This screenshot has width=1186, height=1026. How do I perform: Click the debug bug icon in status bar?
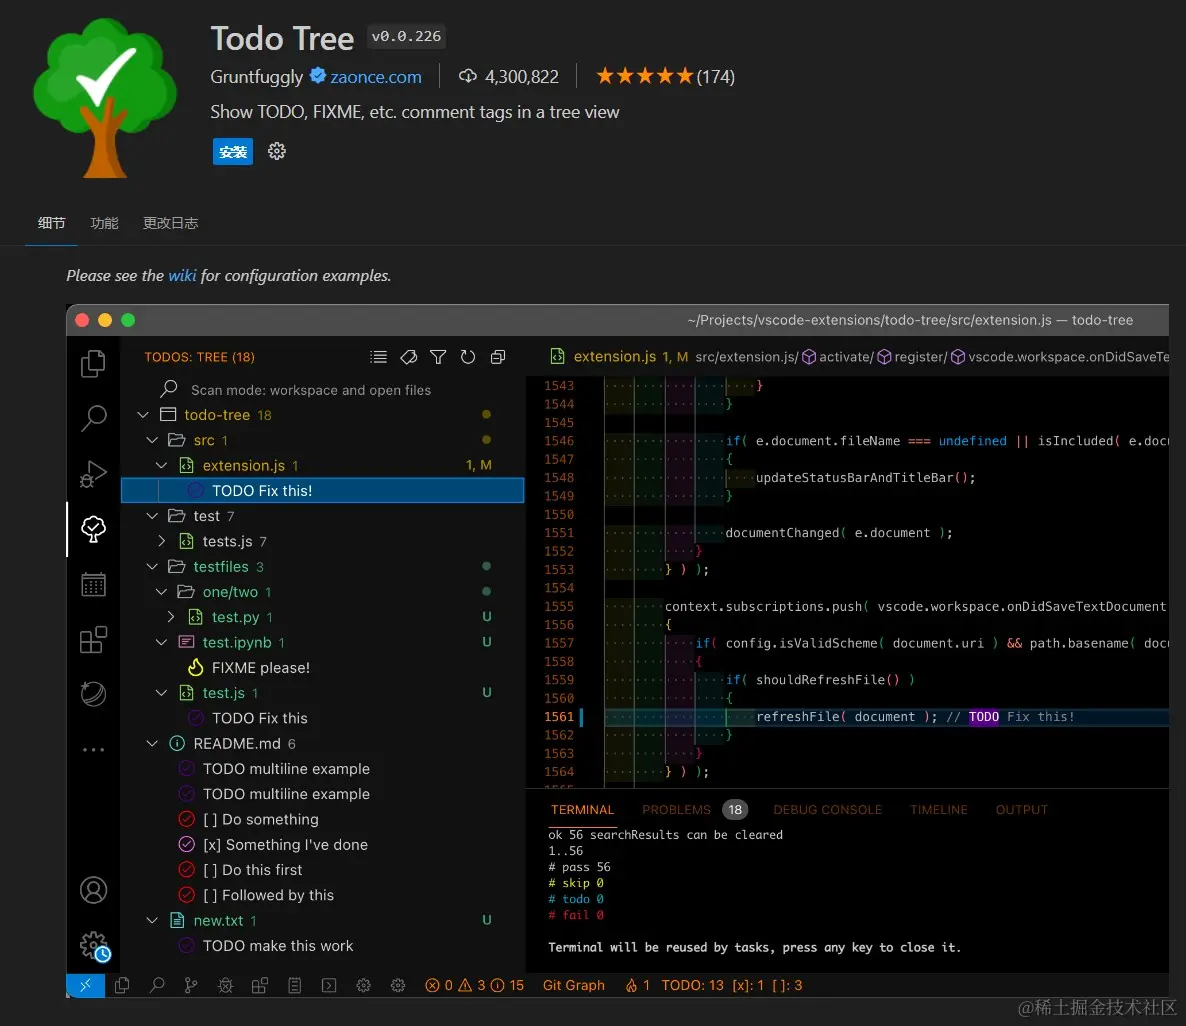(x=225, y=985)
